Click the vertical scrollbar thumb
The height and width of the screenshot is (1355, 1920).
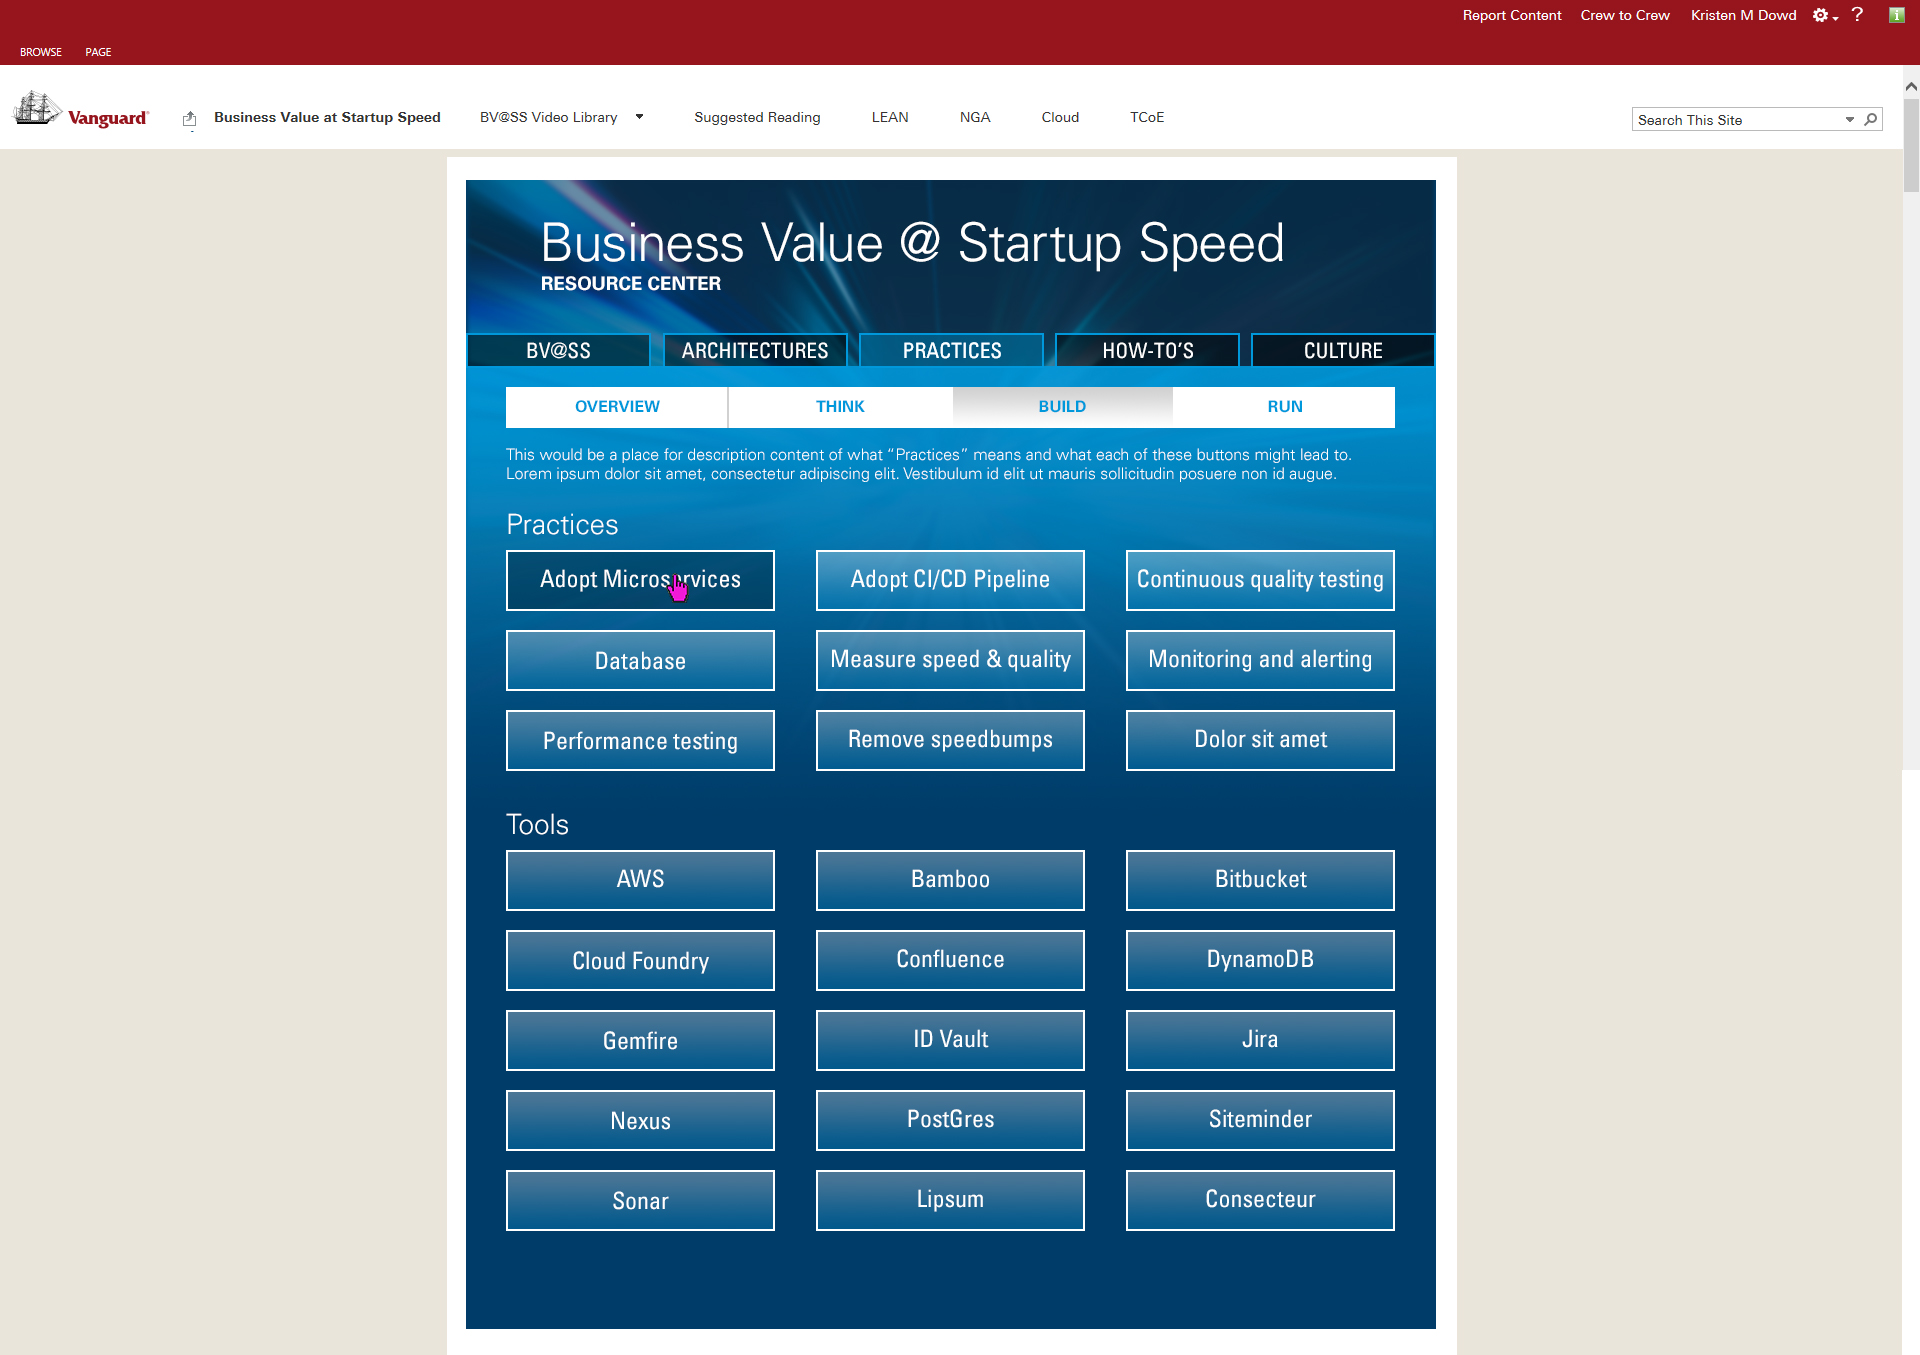point(1911,145)
